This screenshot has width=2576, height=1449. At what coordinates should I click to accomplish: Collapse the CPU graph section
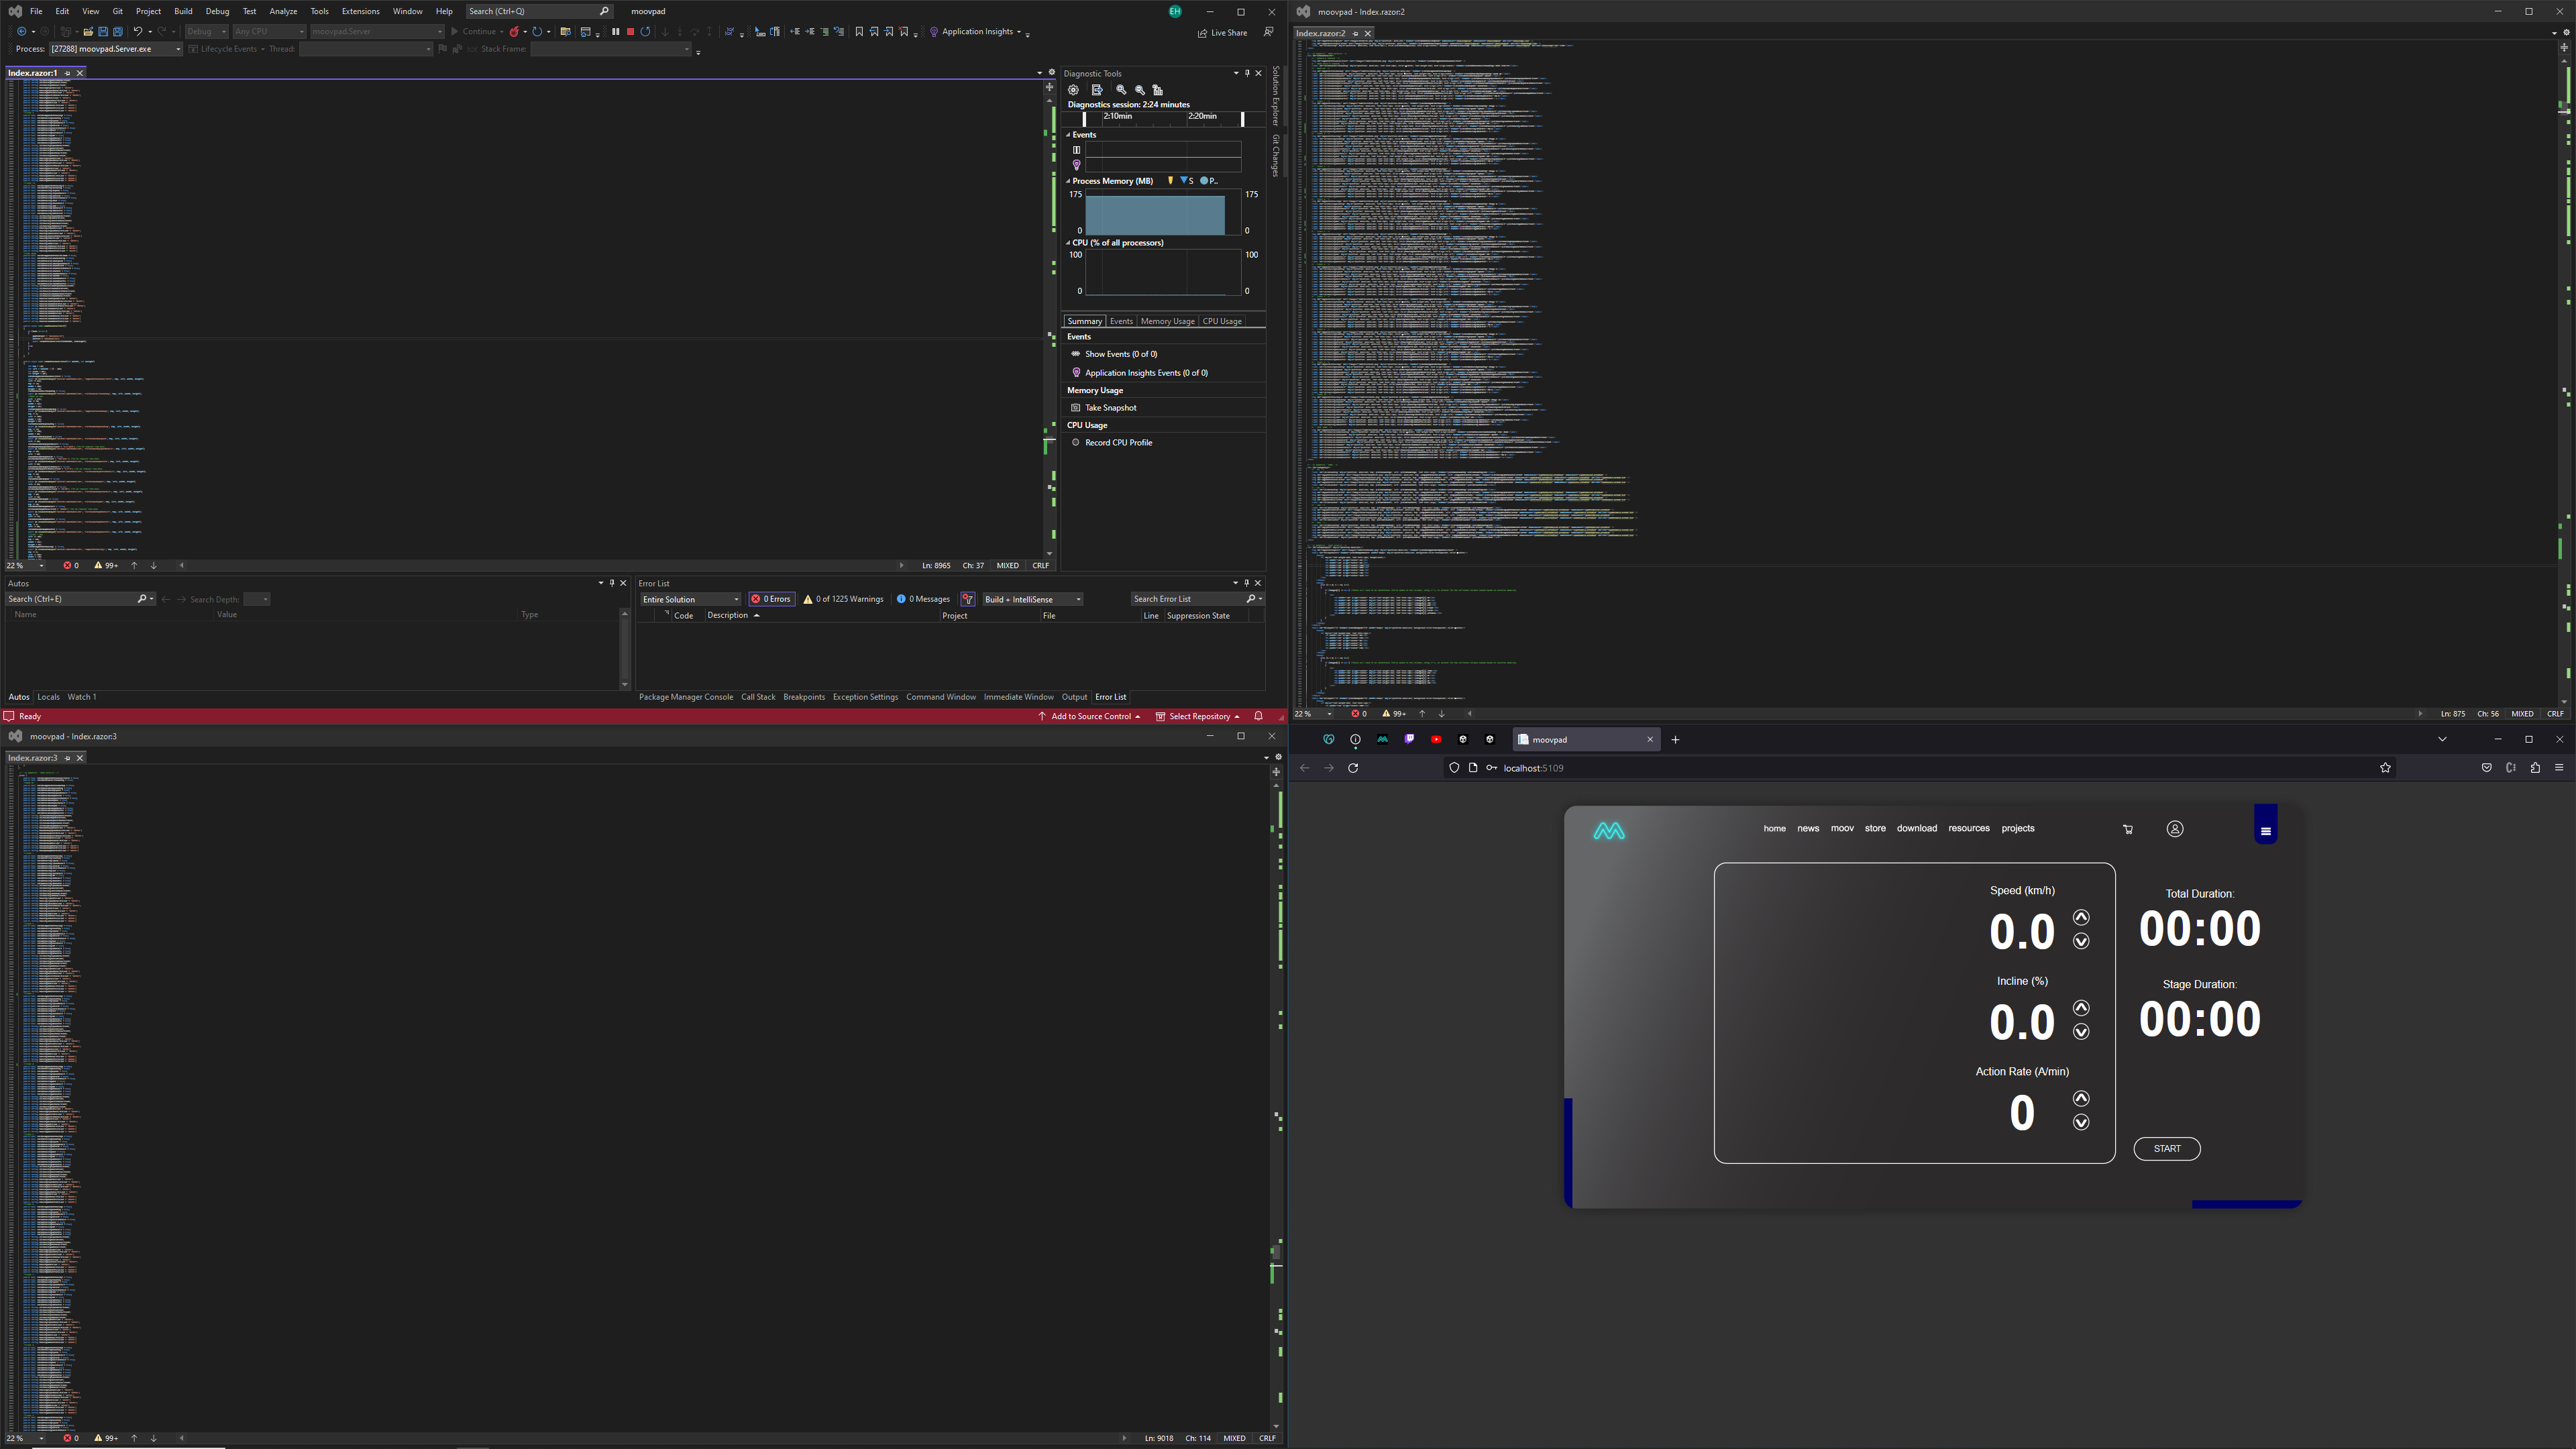1068,243
